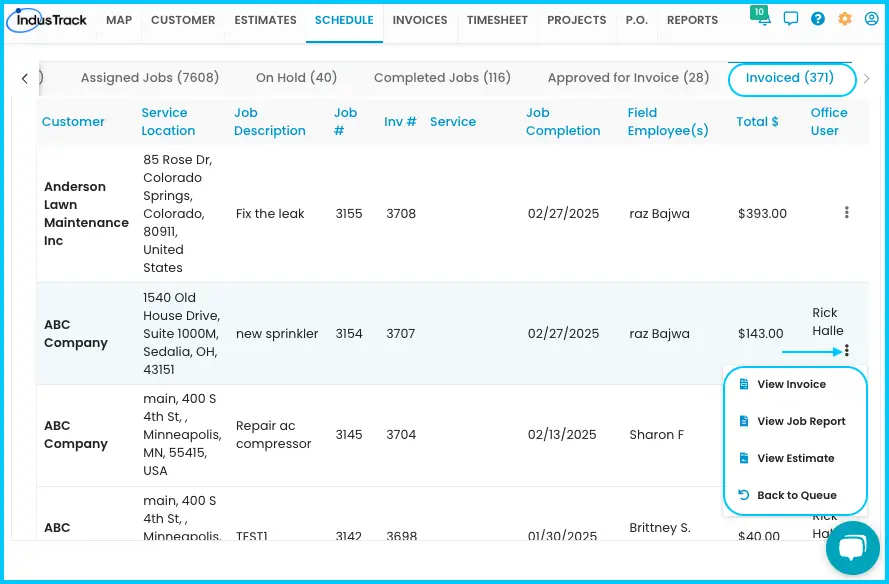Click the IndusTrack logo

point(46,20)
